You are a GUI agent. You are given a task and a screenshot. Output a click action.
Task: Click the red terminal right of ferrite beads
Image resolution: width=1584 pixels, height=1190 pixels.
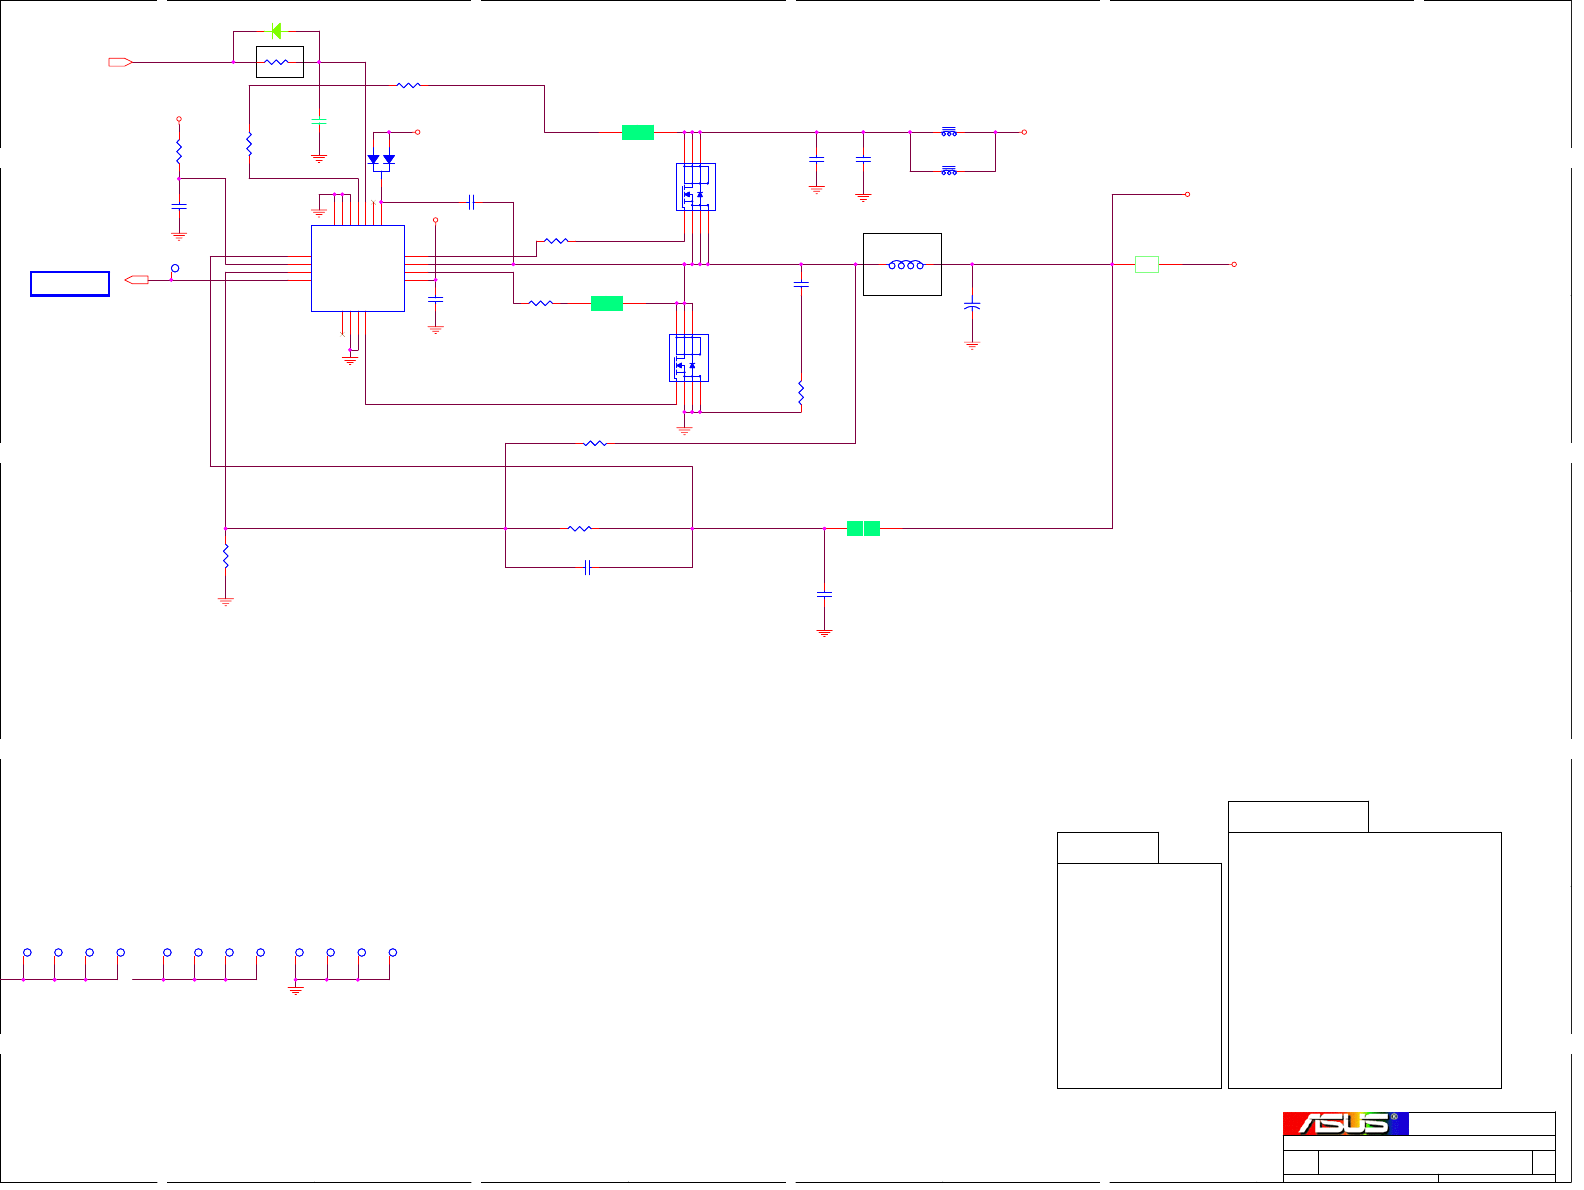click(1024, 132)
